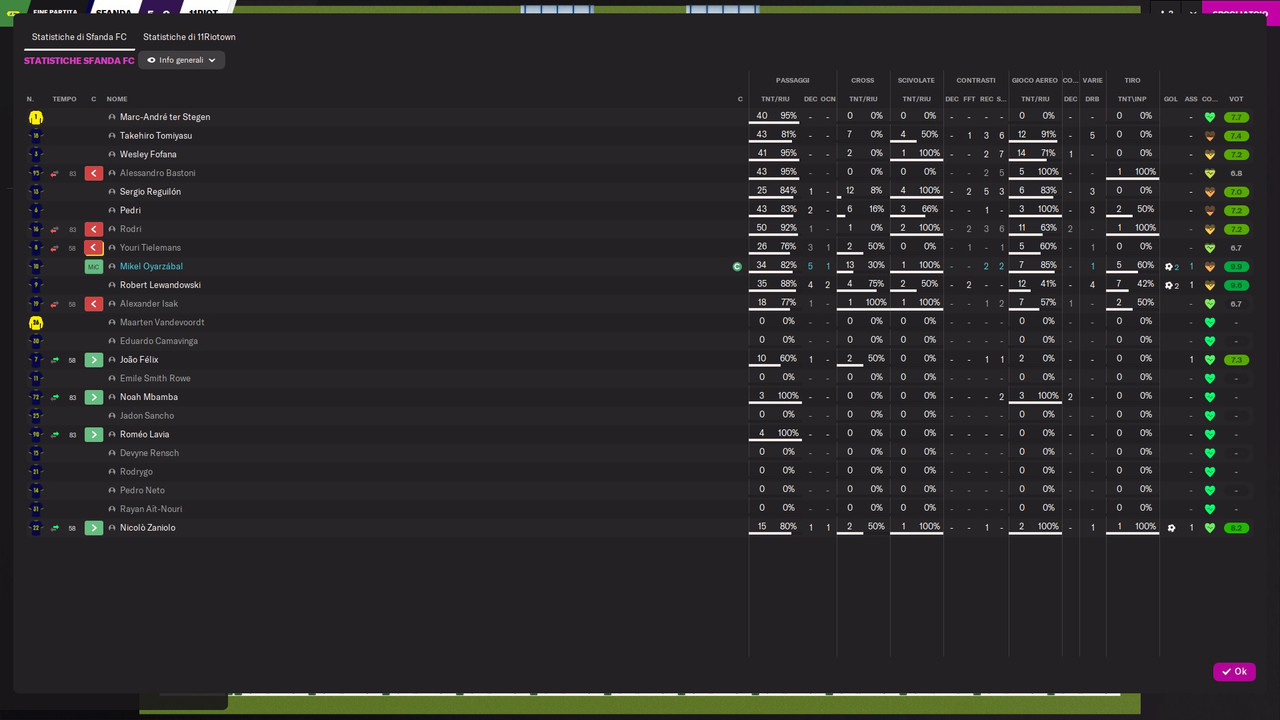Screen dimensions: 1280x720
Task: Click the Rodrygo row name
Action: click(x=136, y=472)
